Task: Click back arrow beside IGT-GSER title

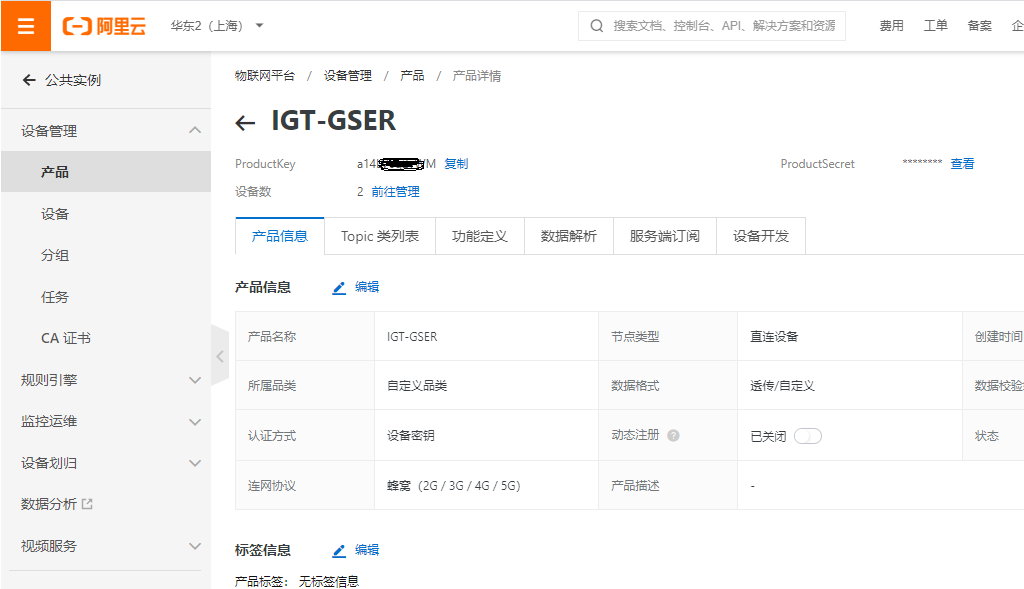Action: pyautogui.click(x=245, y=122)
